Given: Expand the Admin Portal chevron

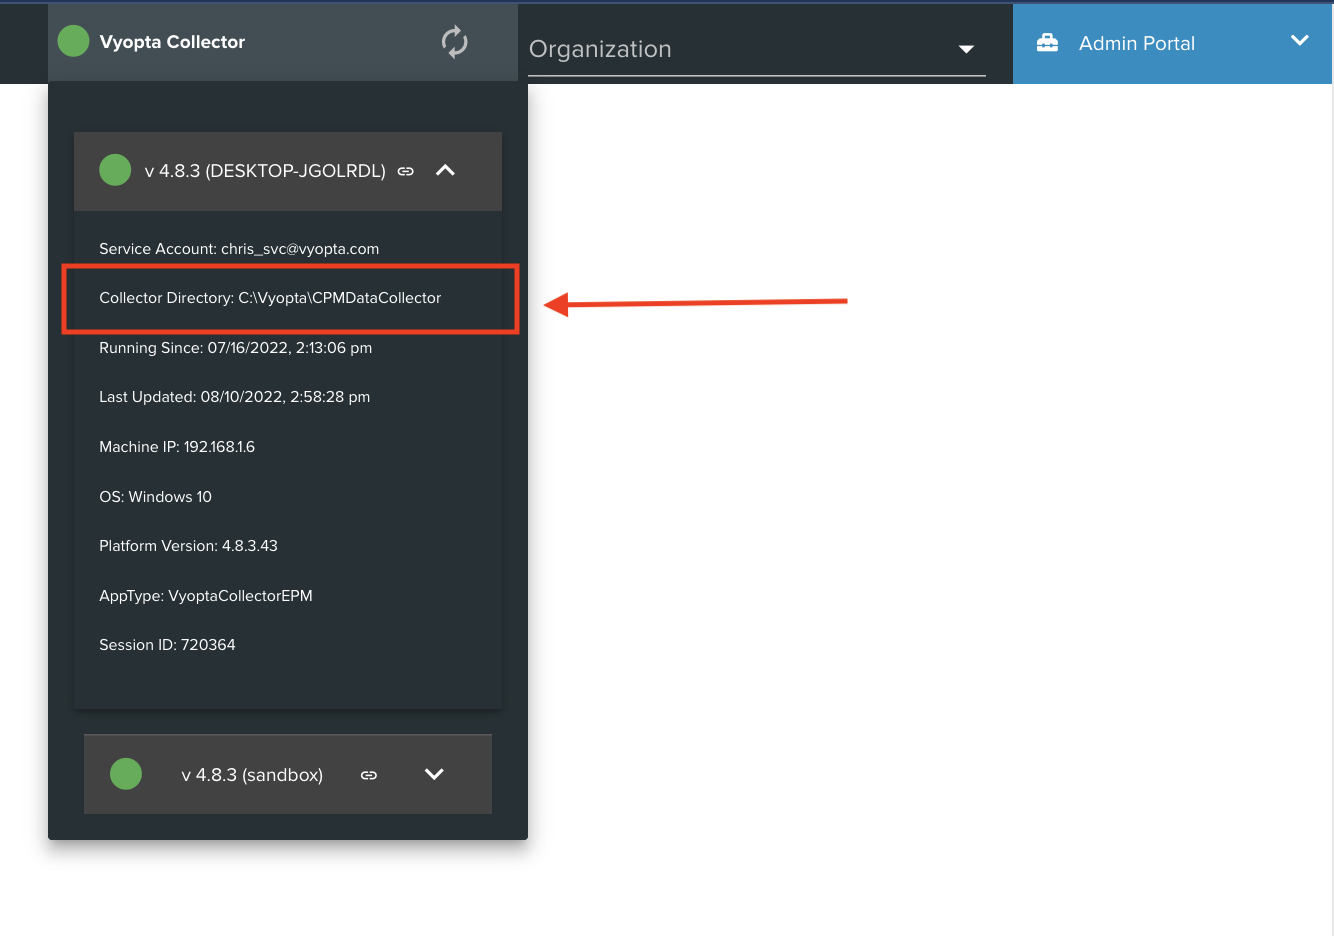Looking at the screenshot, I should point(1300,41).
